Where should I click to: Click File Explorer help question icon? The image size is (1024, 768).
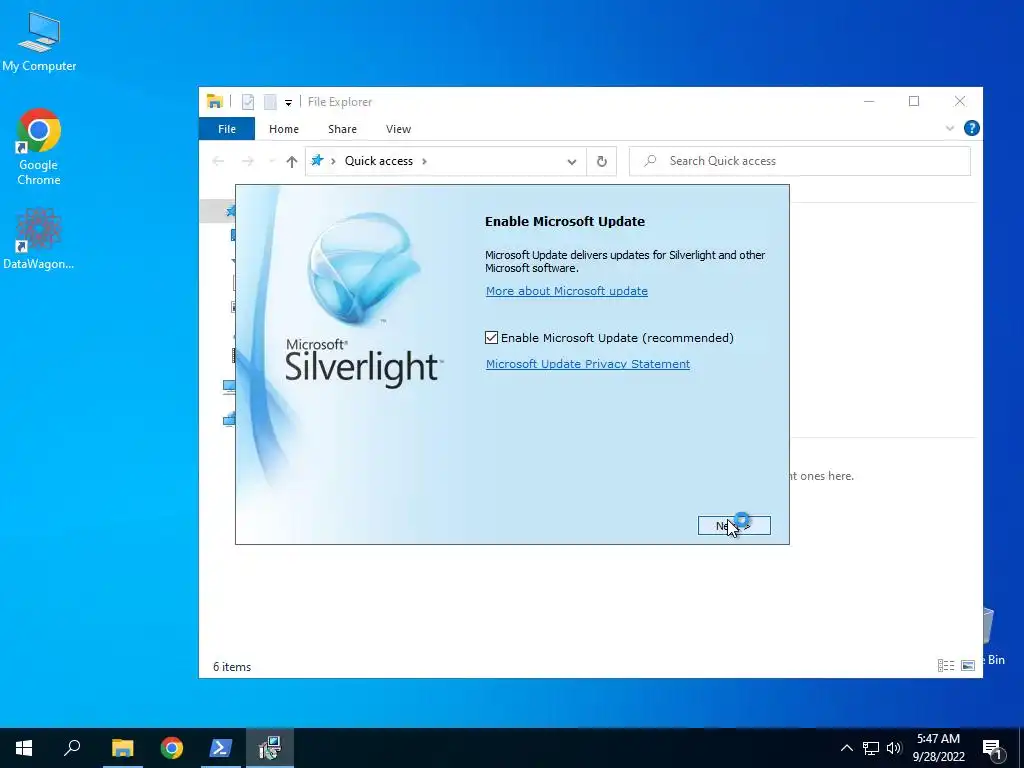coord(971,128)
